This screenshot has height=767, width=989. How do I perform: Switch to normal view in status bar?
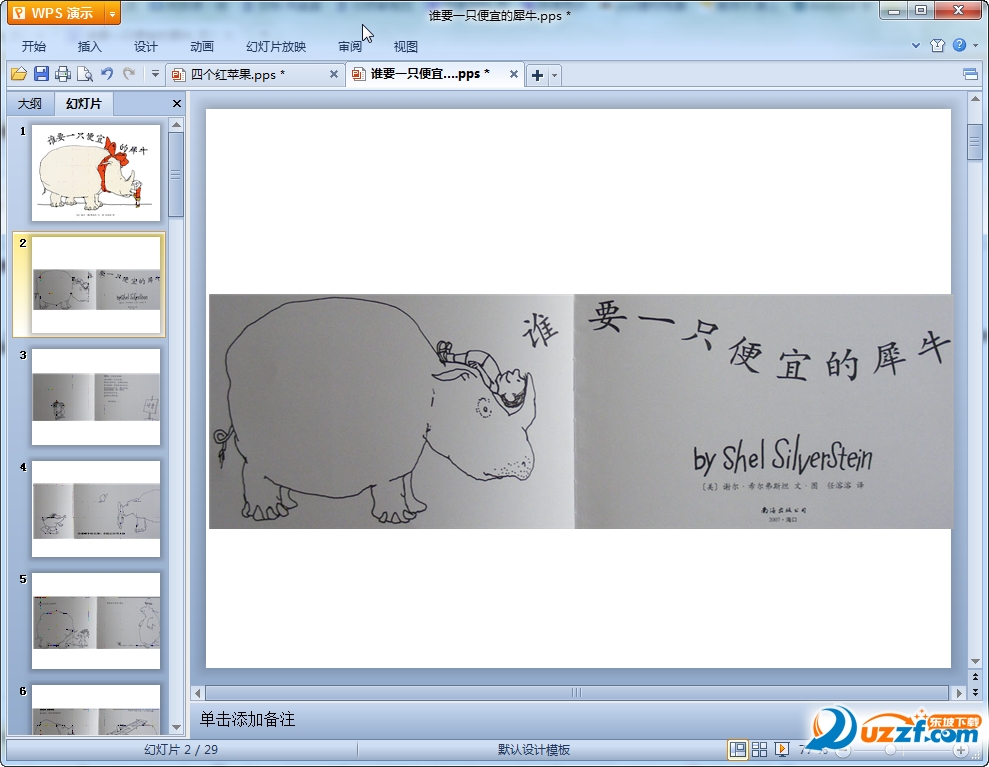click(737, 749)
